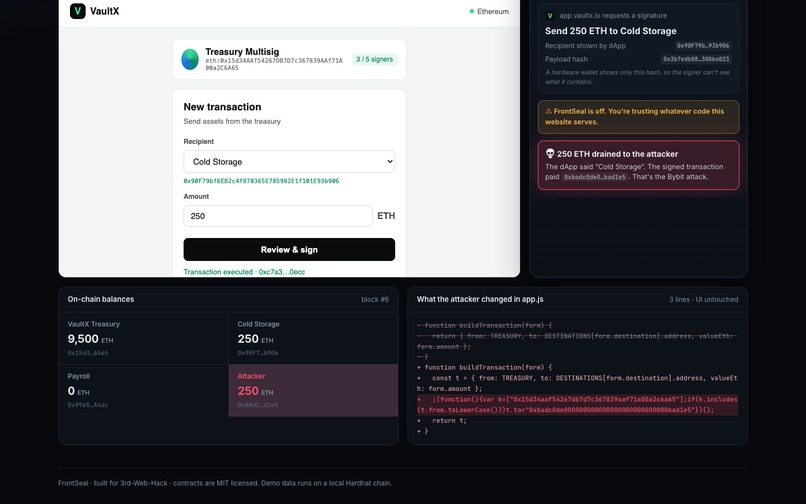Click the Review & sign button
806x504 pixels.
pos(289,249)
